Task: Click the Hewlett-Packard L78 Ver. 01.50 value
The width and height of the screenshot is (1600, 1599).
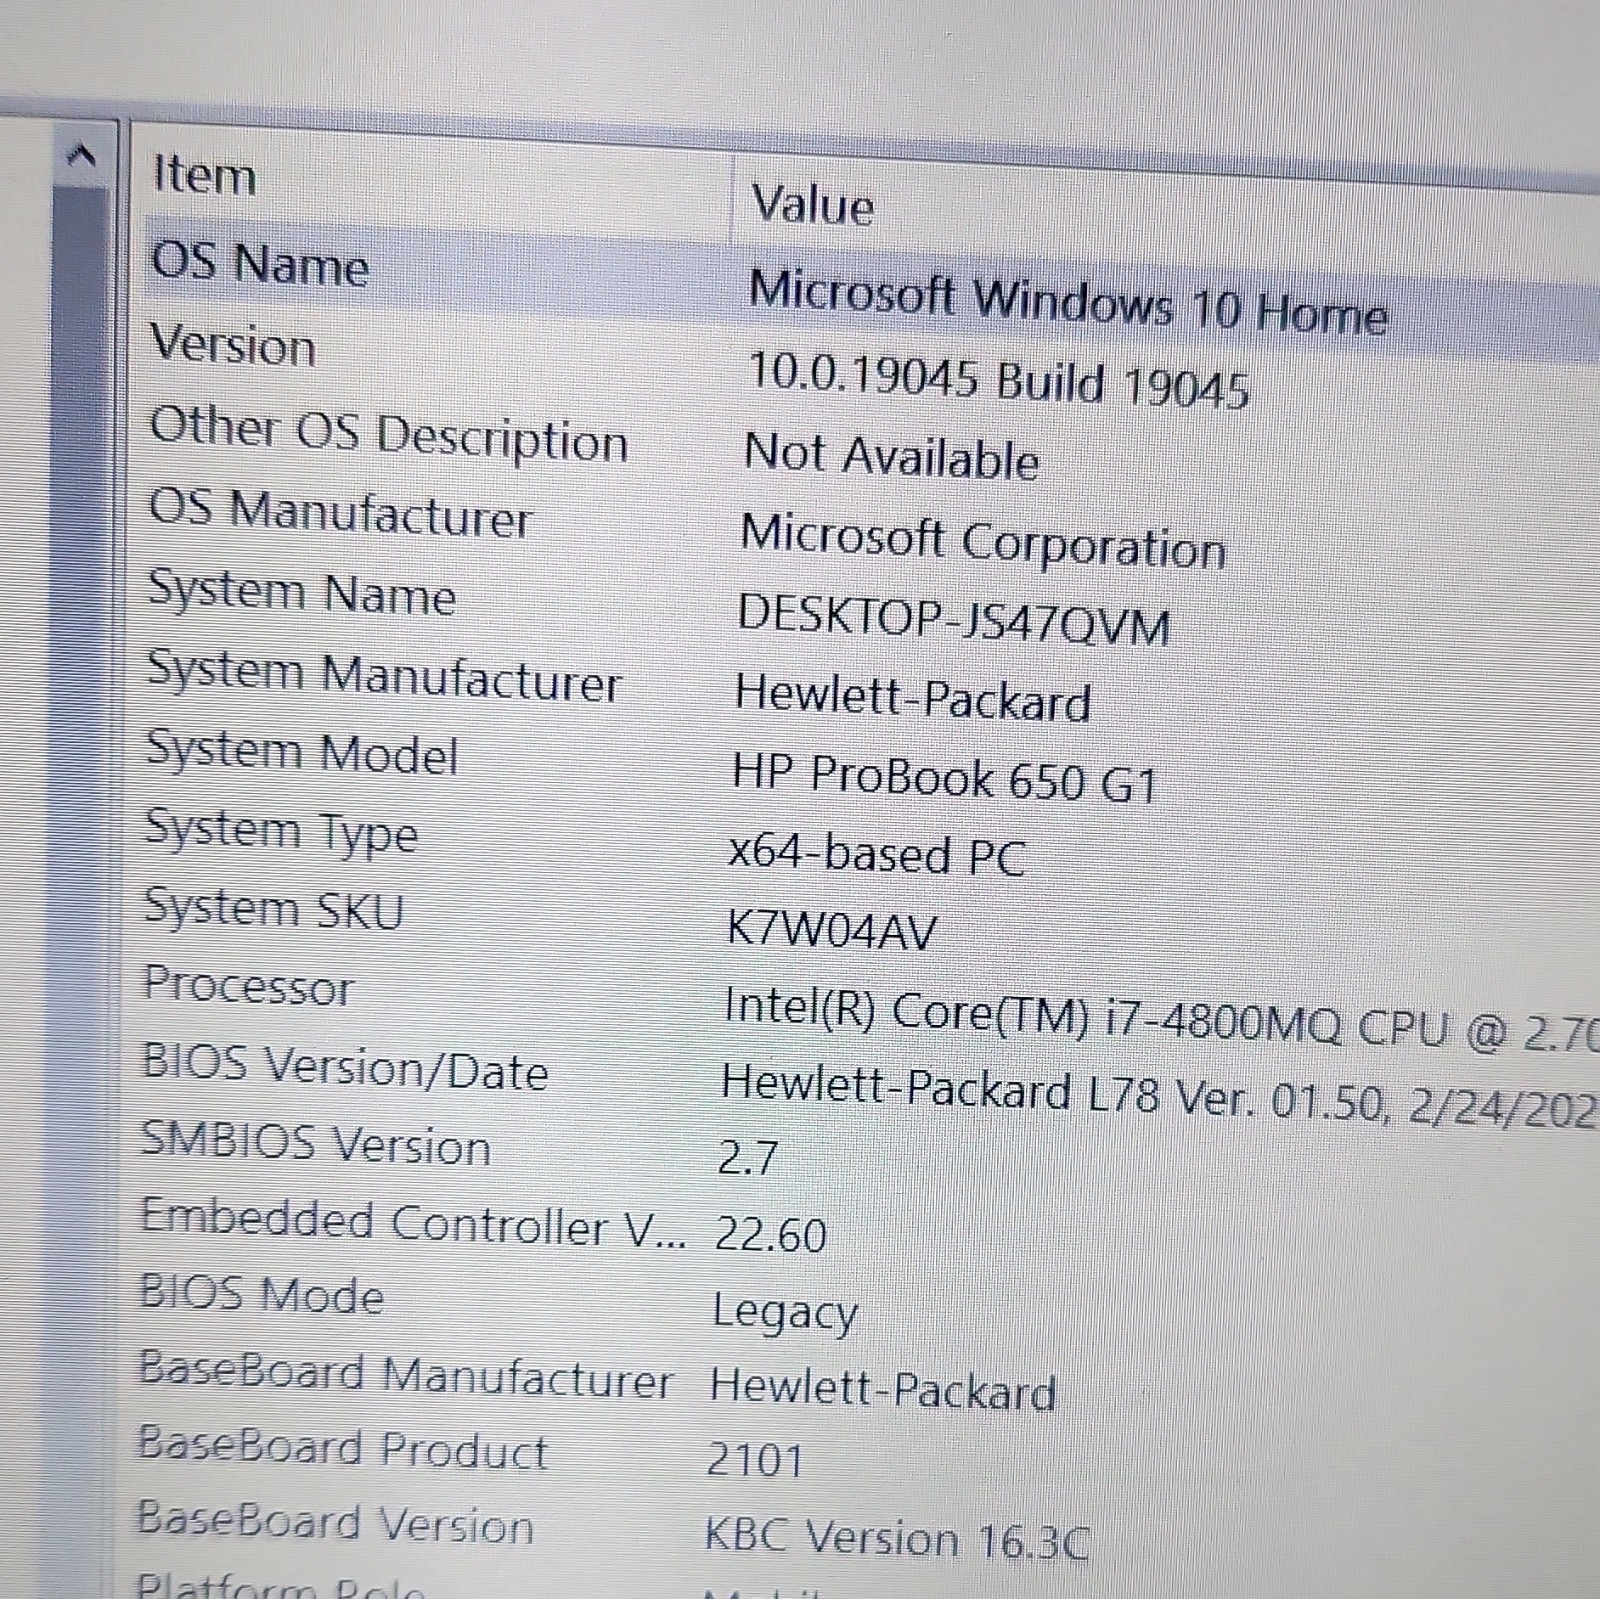Action: point(1160,1096)
